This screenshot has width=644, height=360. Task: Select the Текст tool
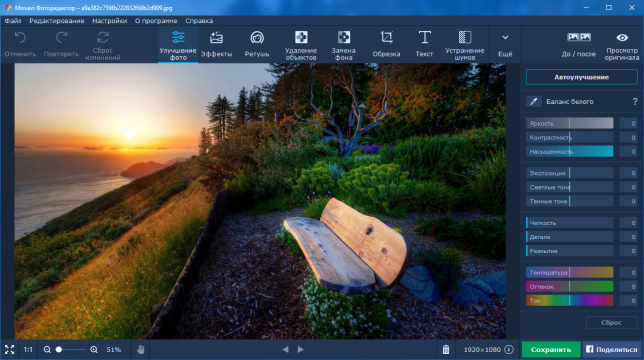pos(424,44)
